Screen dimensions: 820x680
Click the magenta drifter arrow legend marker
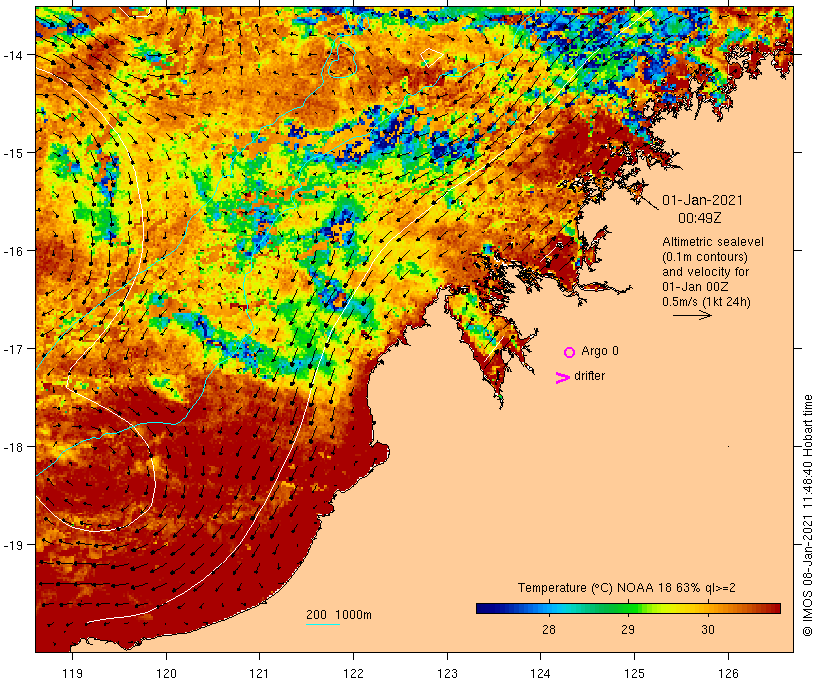click(562, 378)
